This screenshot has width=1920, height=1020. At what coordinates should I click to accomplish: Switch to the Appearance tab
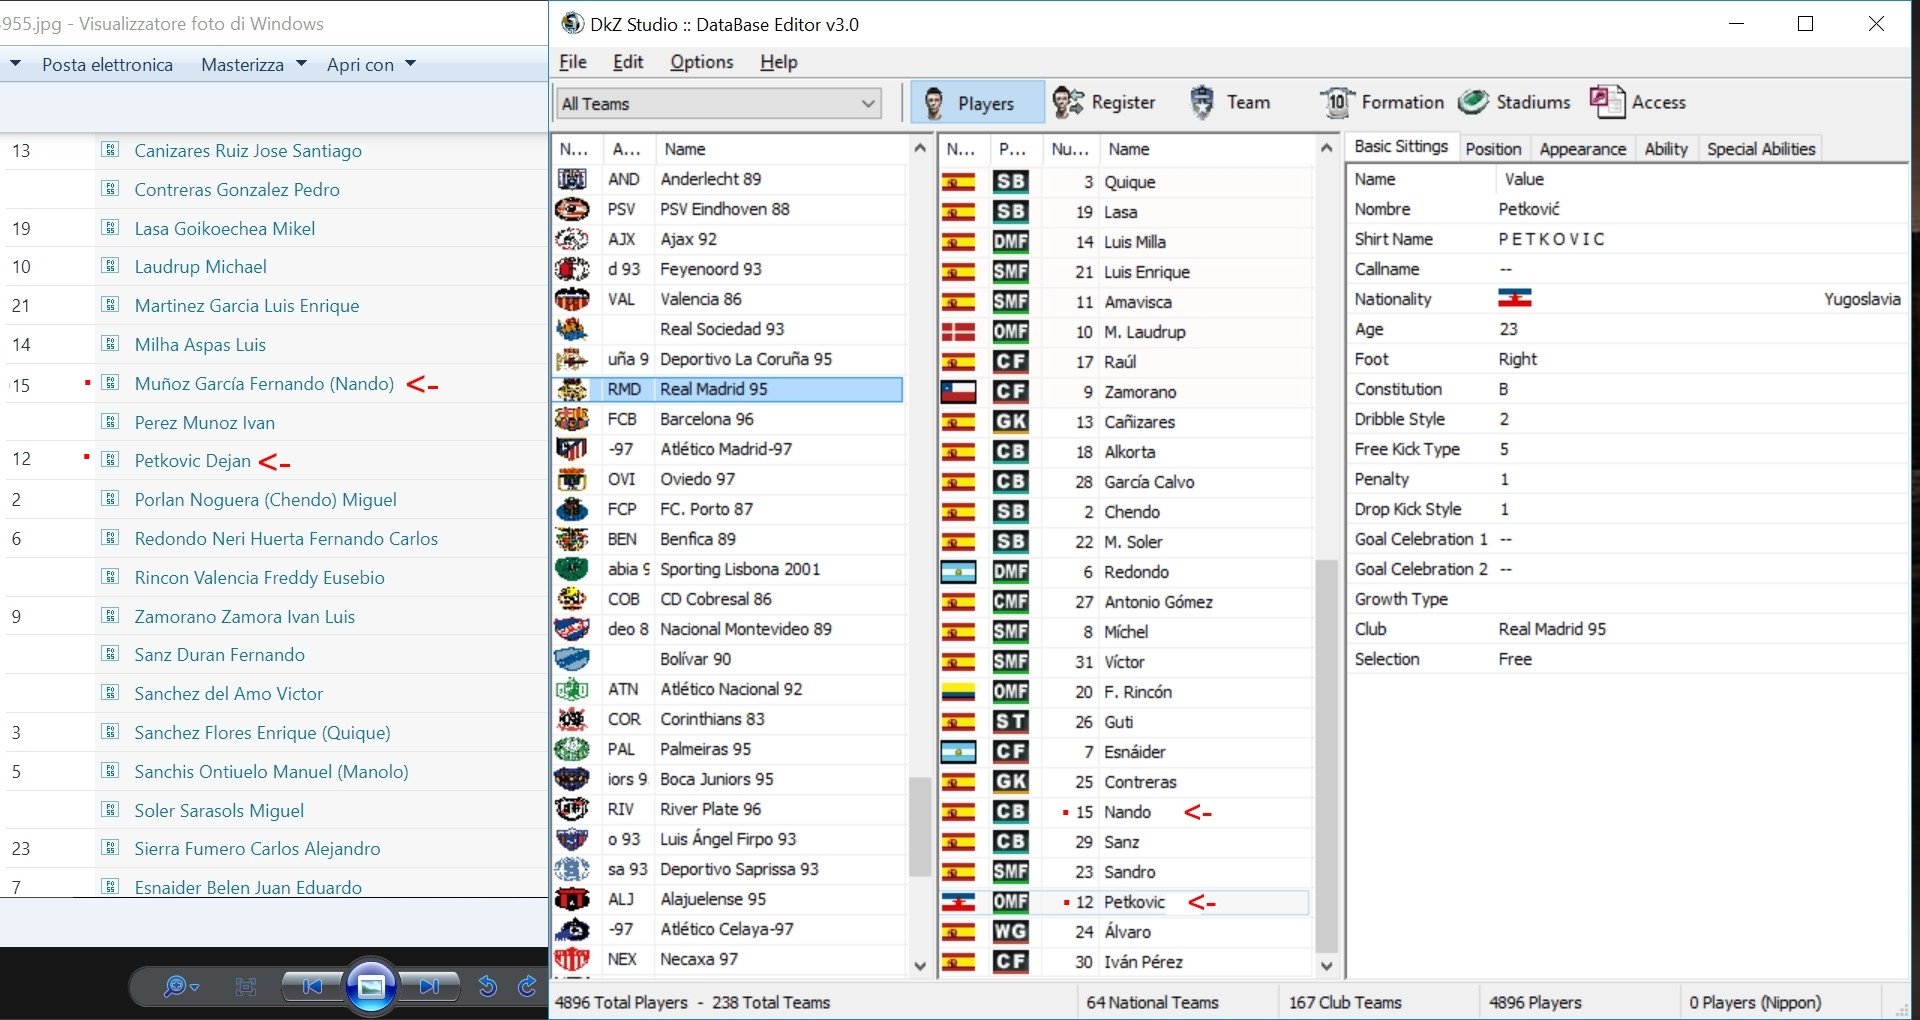click(x=1583, y=149)
